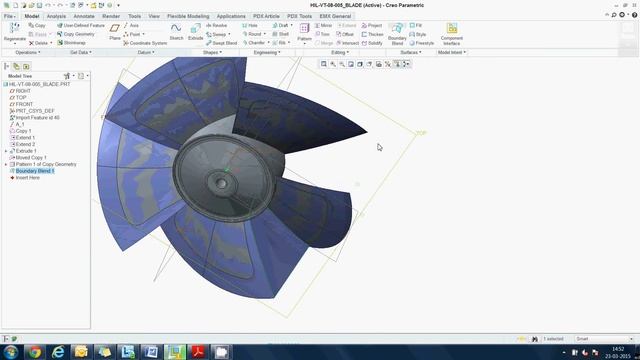
Task: Select the Swept Blend tool
Action: tap(221, 43)
